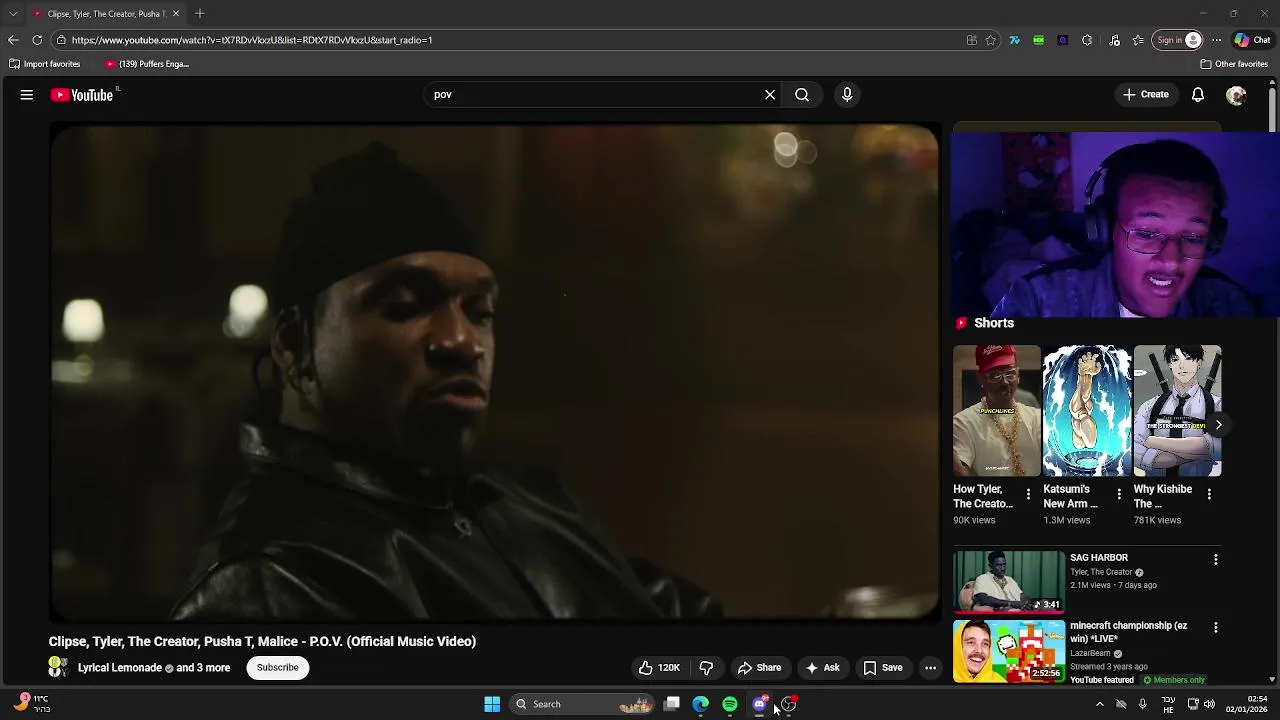Image resolution: width=1280 pixels, height=720 pixels.
Task: Click the Shorts section heading
Action: pyautogui.click(x=994, y=323)
